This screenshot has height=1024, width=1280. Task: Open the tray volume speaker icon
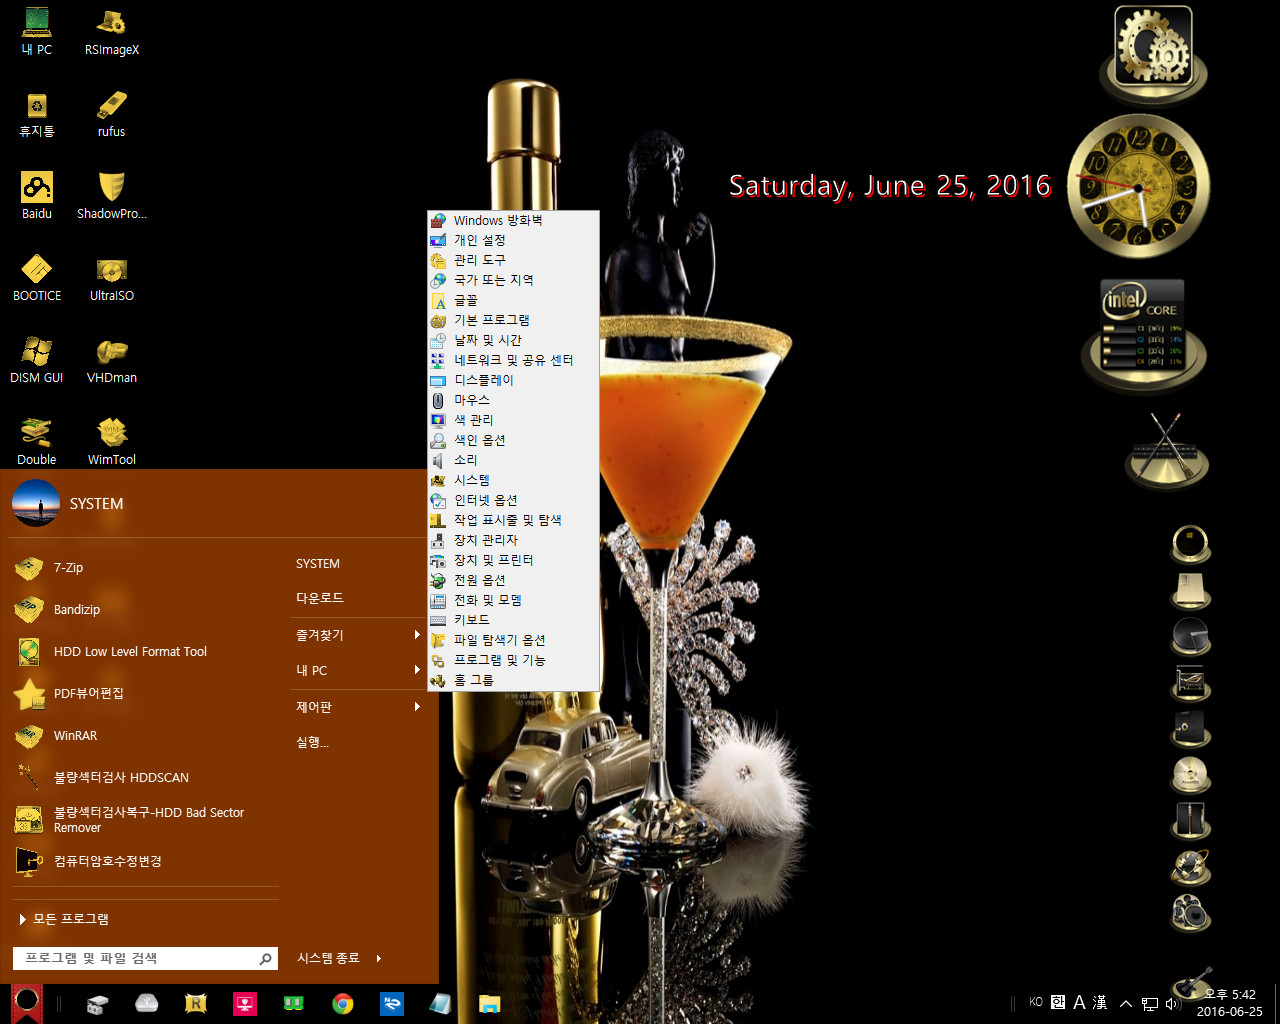(1172, 1003)
